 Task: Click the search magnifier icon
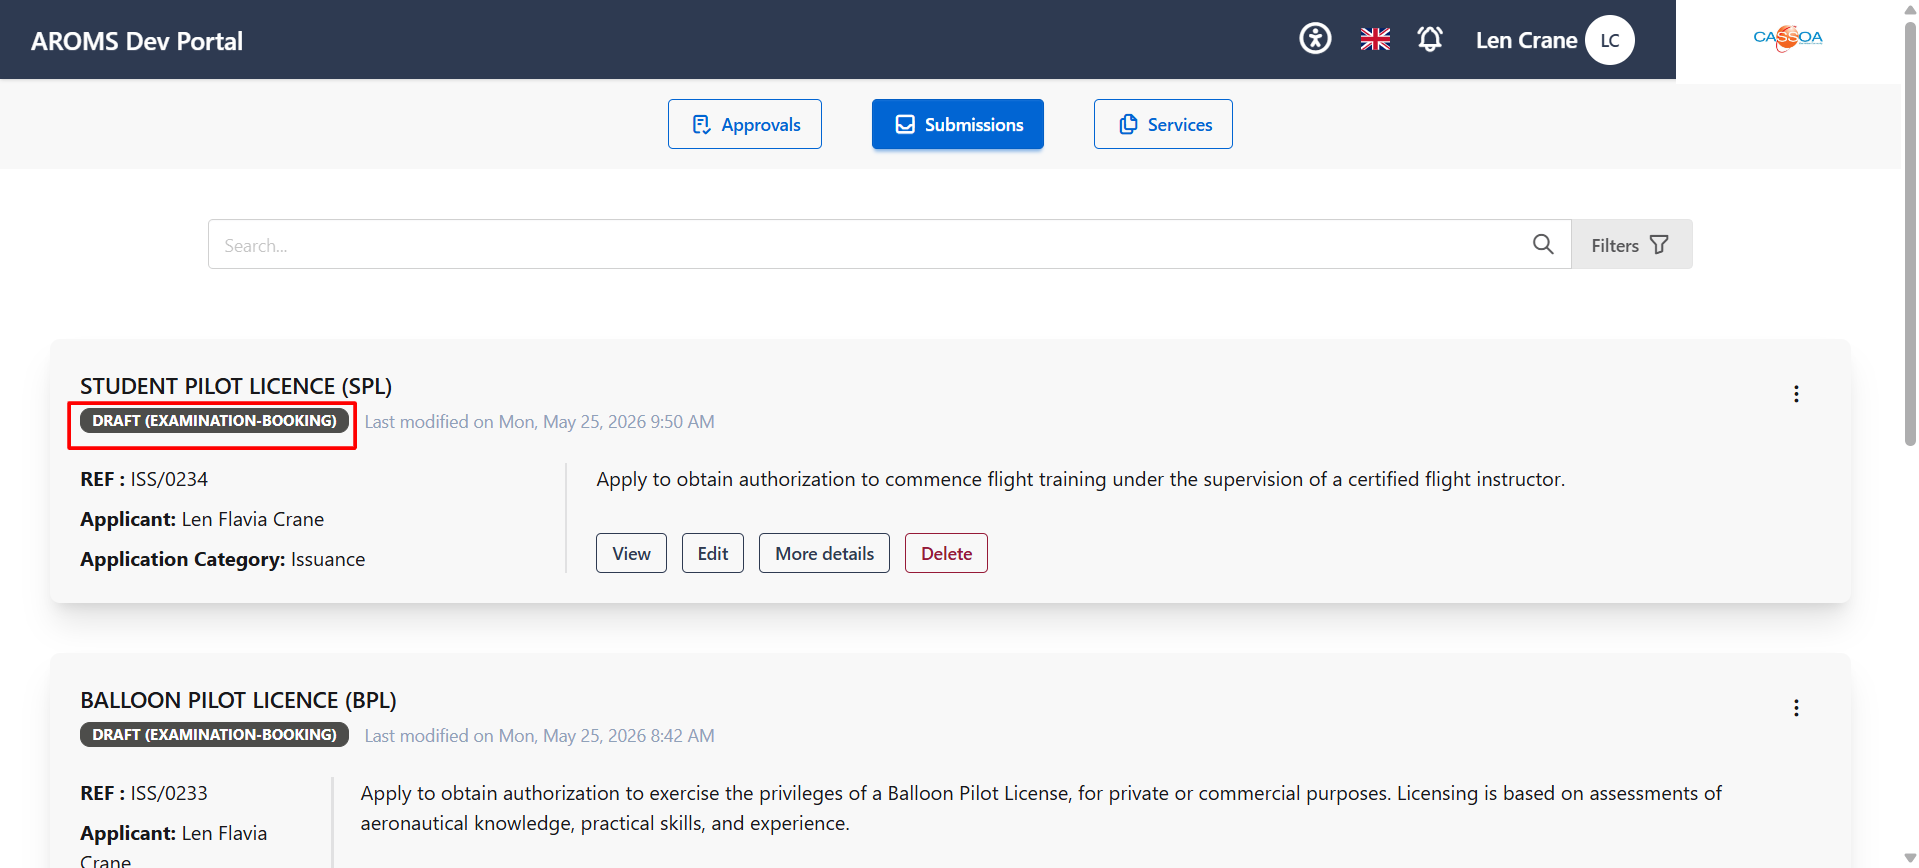pos(1543,244)
